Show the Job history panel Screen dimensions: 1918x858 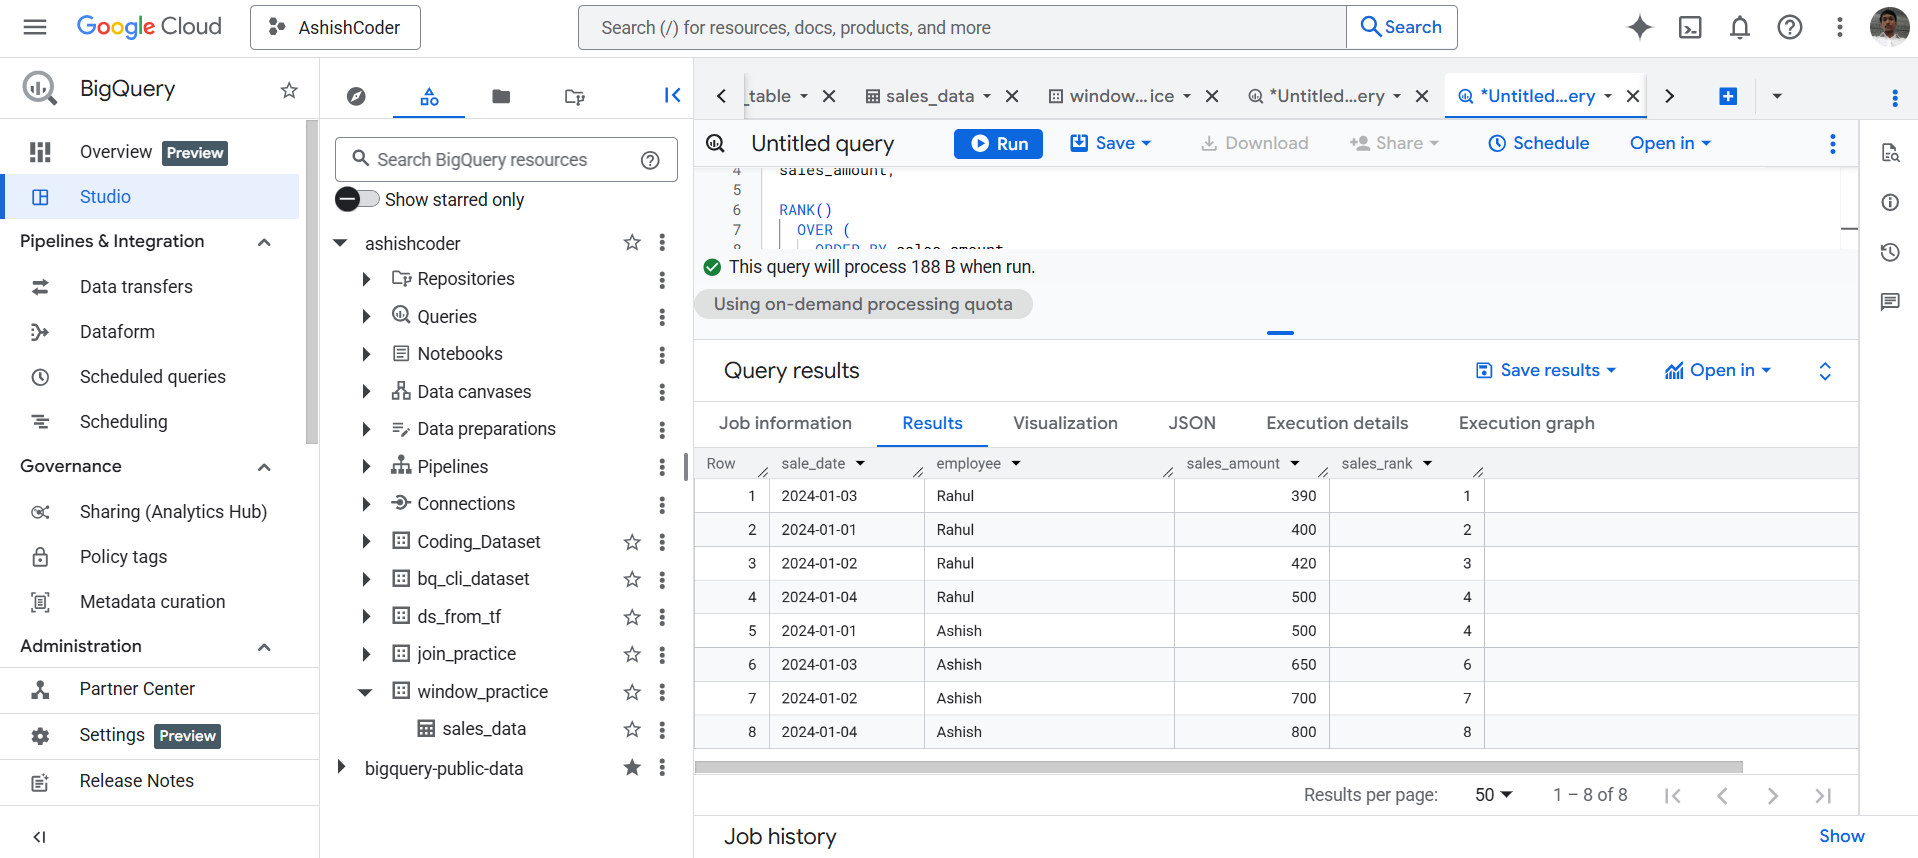tap(1841, 836)
